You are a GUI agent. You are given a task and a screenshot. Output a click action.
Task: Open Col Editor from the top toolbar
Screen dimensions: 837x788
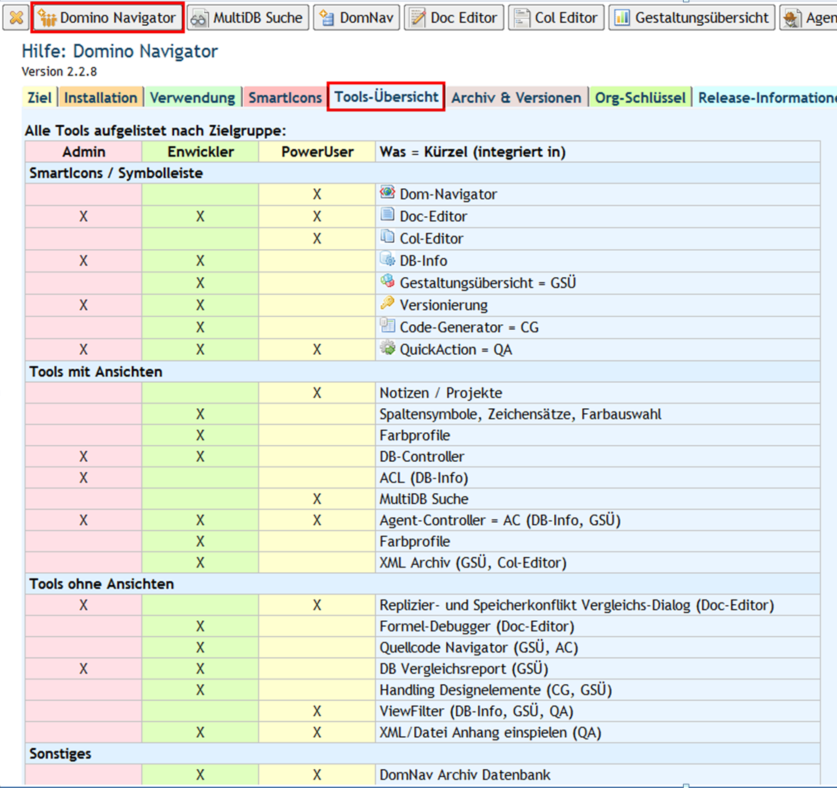click(x=556, y=18)
